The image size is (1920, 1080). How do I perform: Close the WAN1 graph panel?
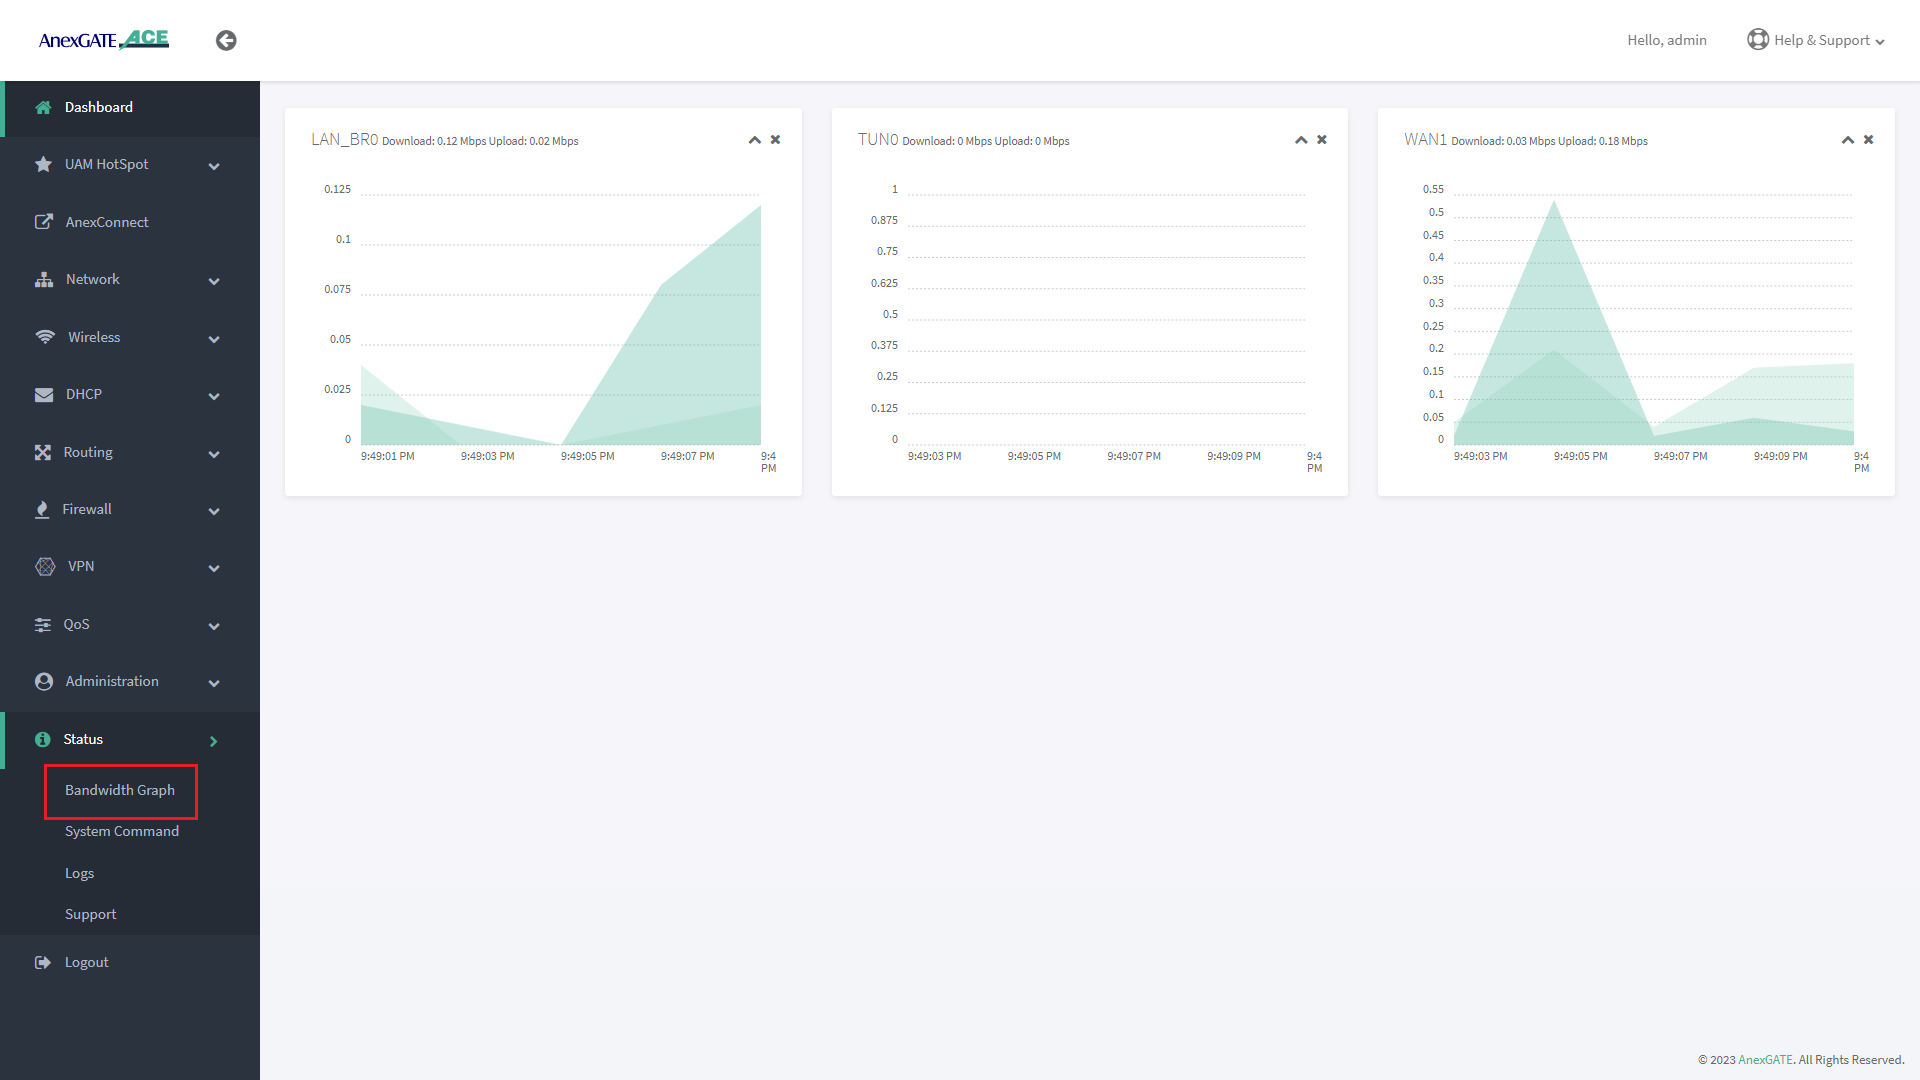pos(1868,140)
